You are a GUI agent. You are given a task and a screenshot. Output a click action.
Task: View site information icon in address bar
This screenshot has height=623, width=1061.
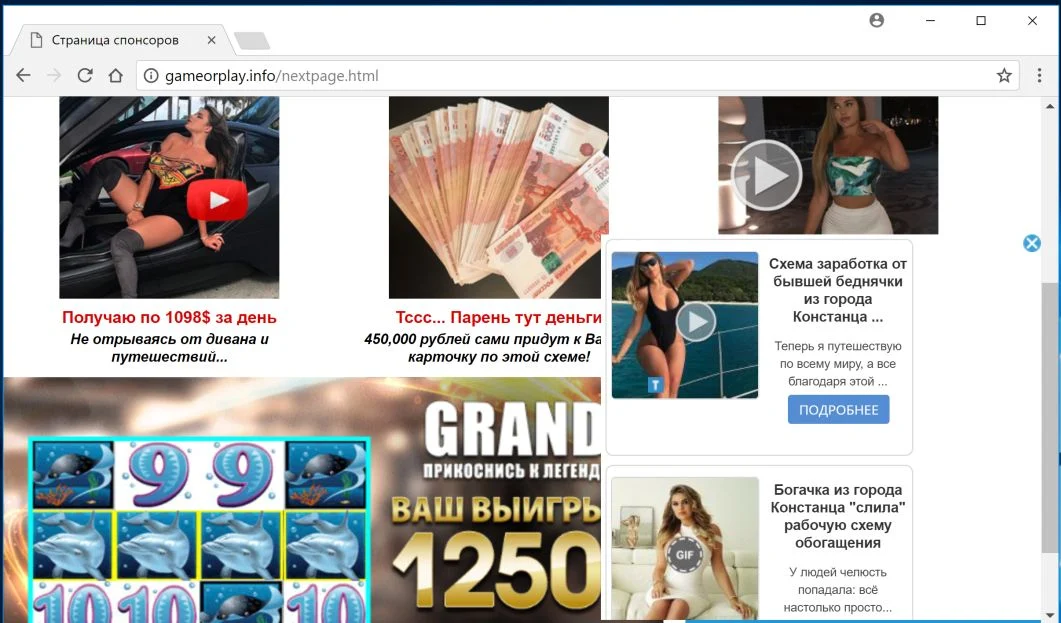(x=151, y=76)
